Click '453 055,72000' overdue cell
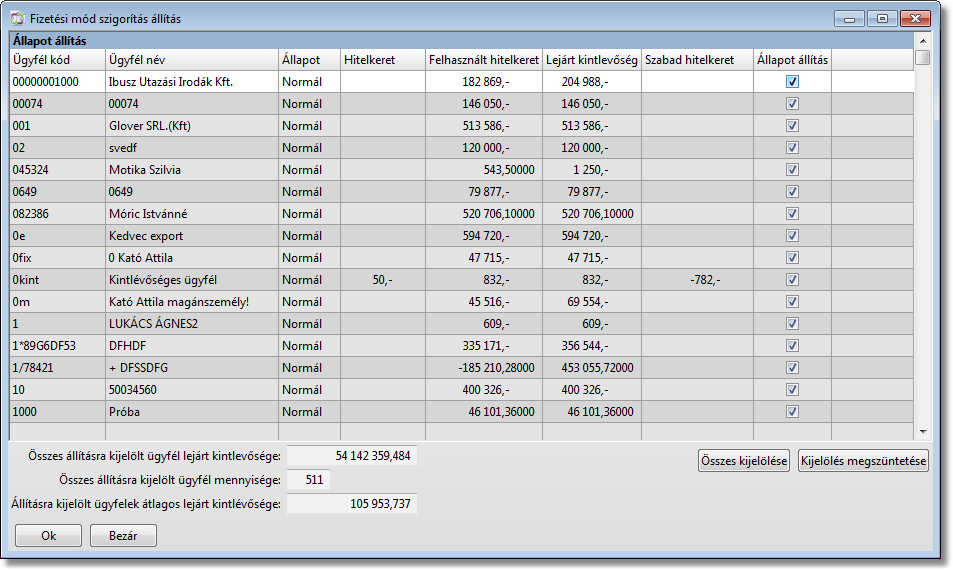953x571 pixels. tap(592, 368)
